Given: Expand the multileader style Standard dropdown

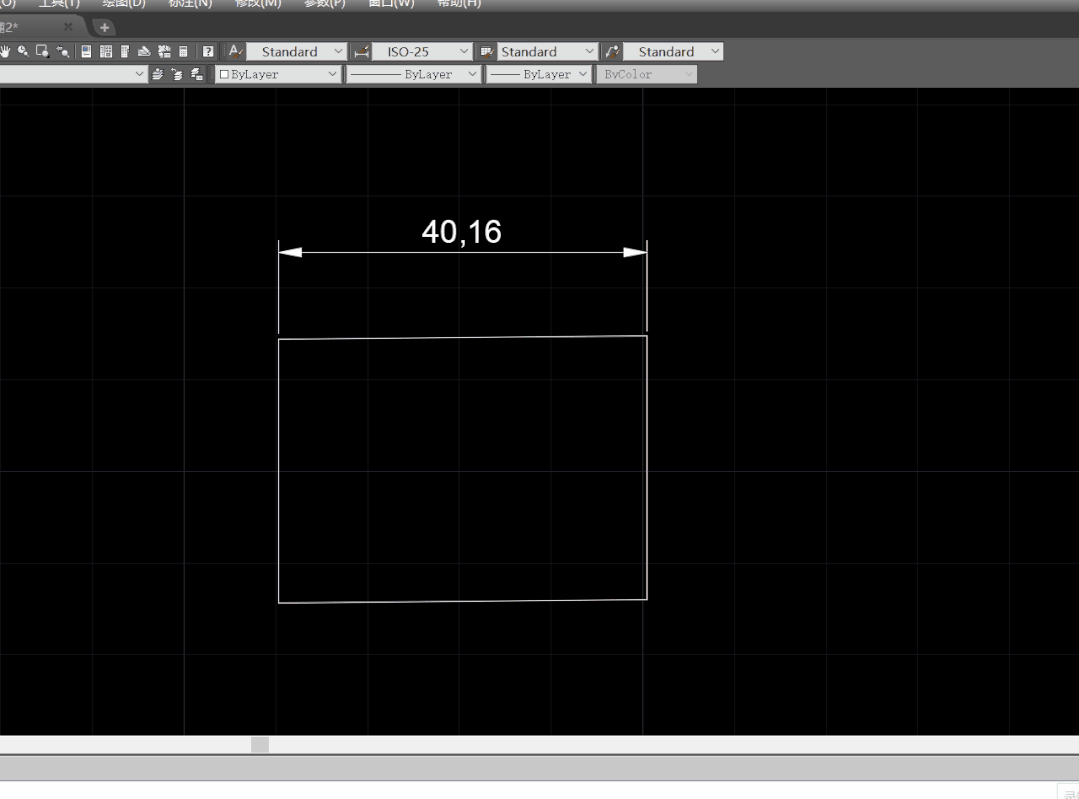Looking at the screenshot, I should tap(673, 52).
